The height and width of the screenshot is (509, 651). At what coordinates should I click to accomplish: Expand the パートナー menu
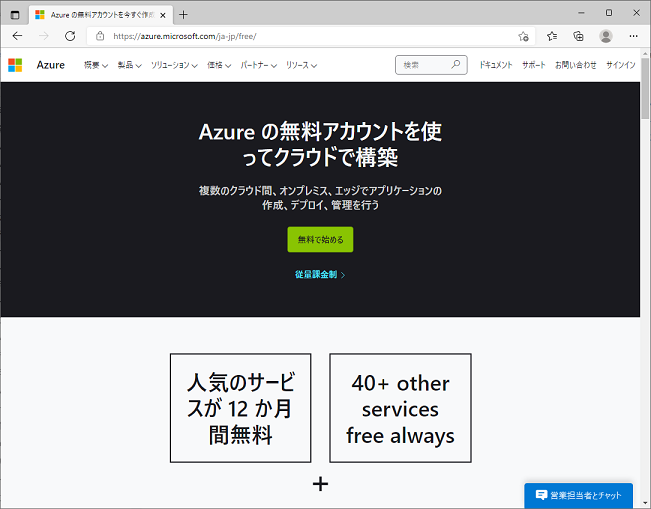[x=258, y=65]
